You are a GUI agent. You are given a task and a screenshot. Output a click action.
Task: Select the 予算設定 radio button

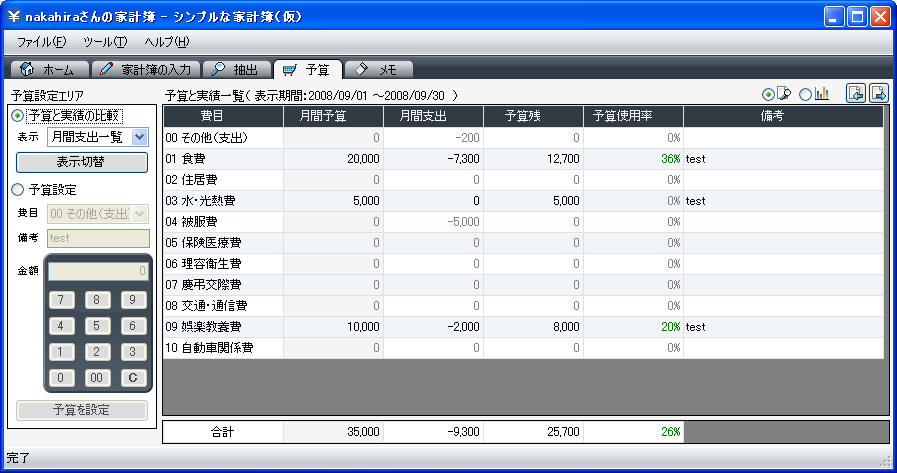18,189
